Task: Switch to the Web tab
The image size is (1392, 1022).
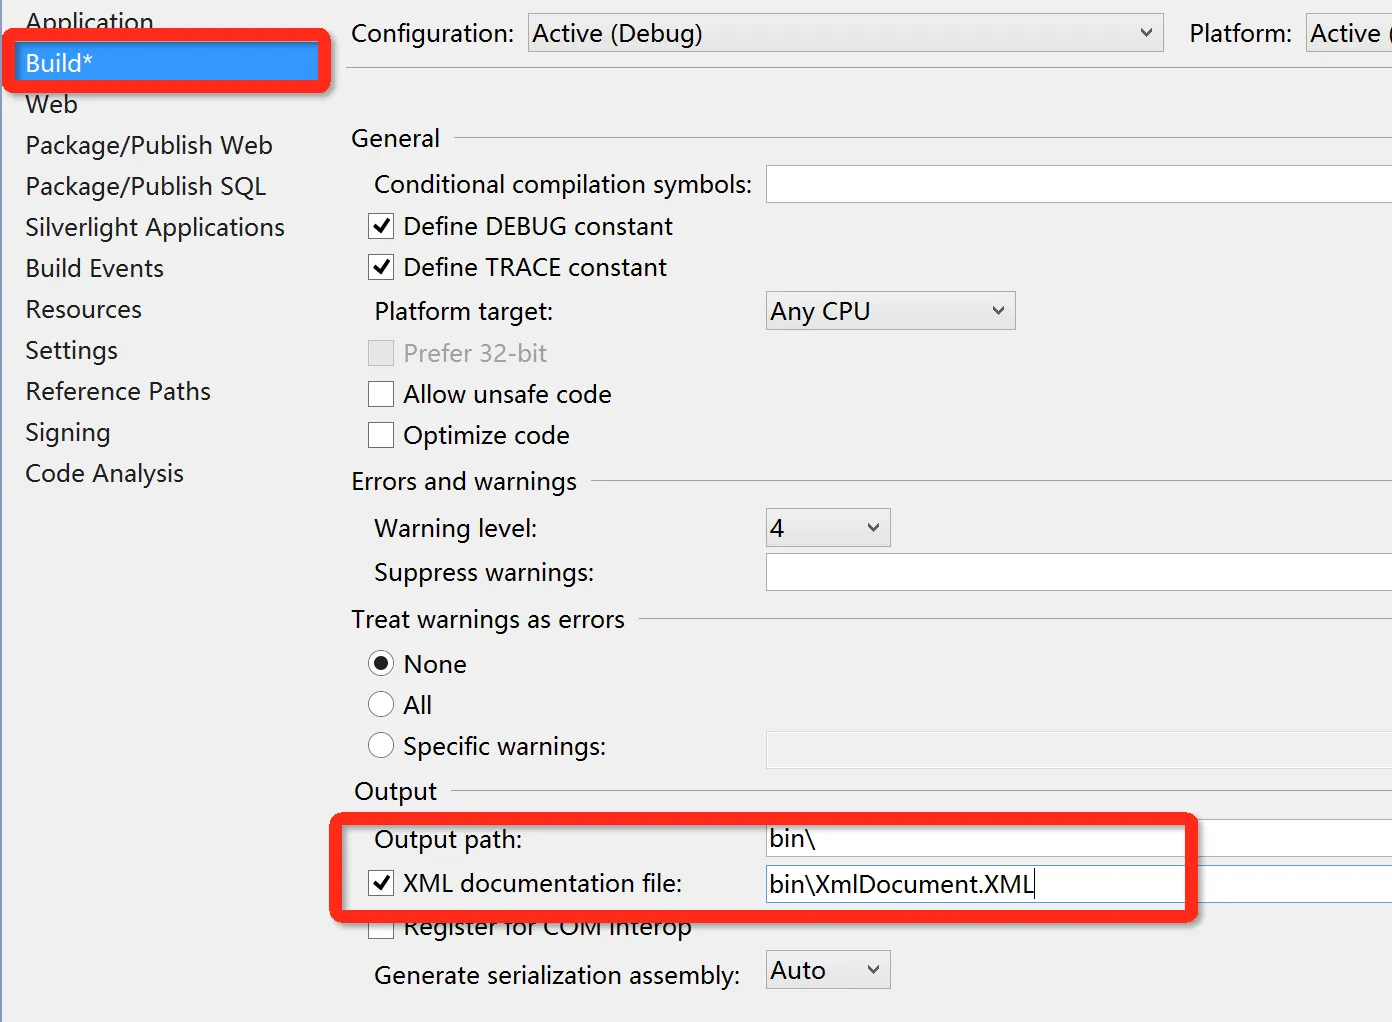Action: pyautogui.click(x=52, y=104)
